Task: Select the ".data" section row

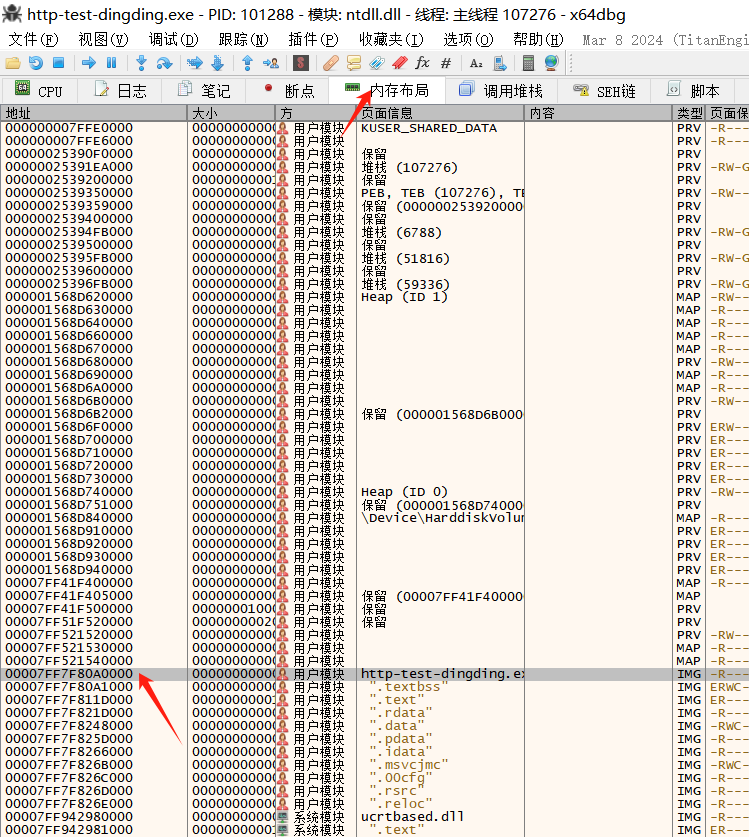Action: [375, 725]
